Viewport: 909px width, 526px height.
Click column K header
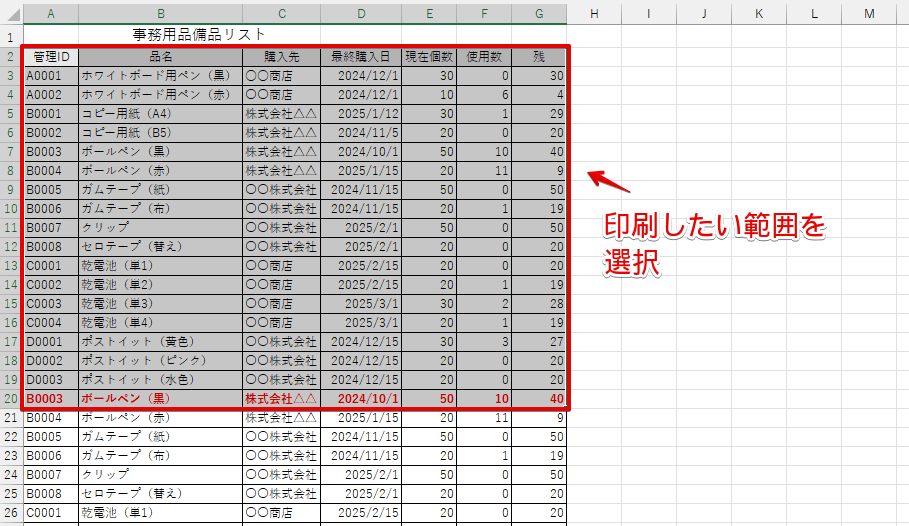(x=759, y=13)
